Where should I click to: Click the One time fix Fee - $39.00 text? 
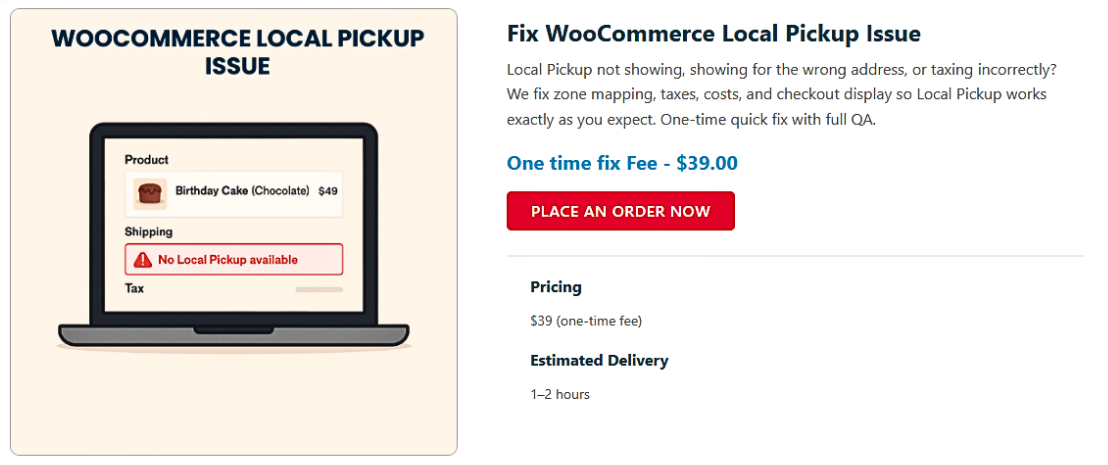(622, 163)
